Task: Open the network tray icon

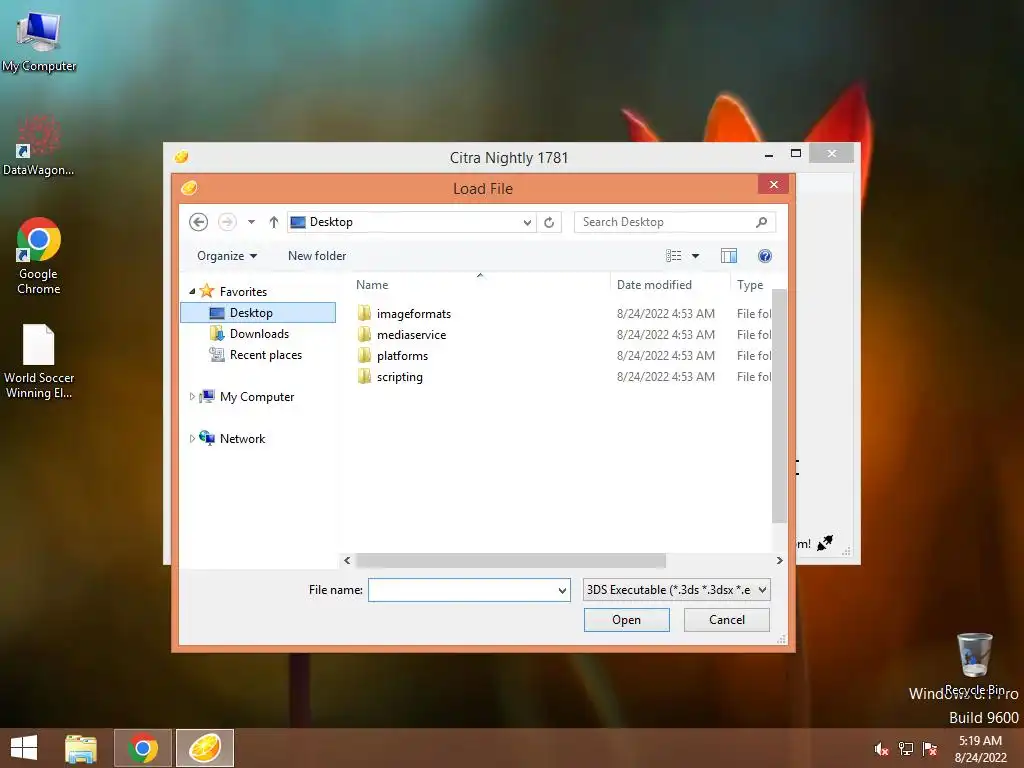Action: (x=906, y=749)
